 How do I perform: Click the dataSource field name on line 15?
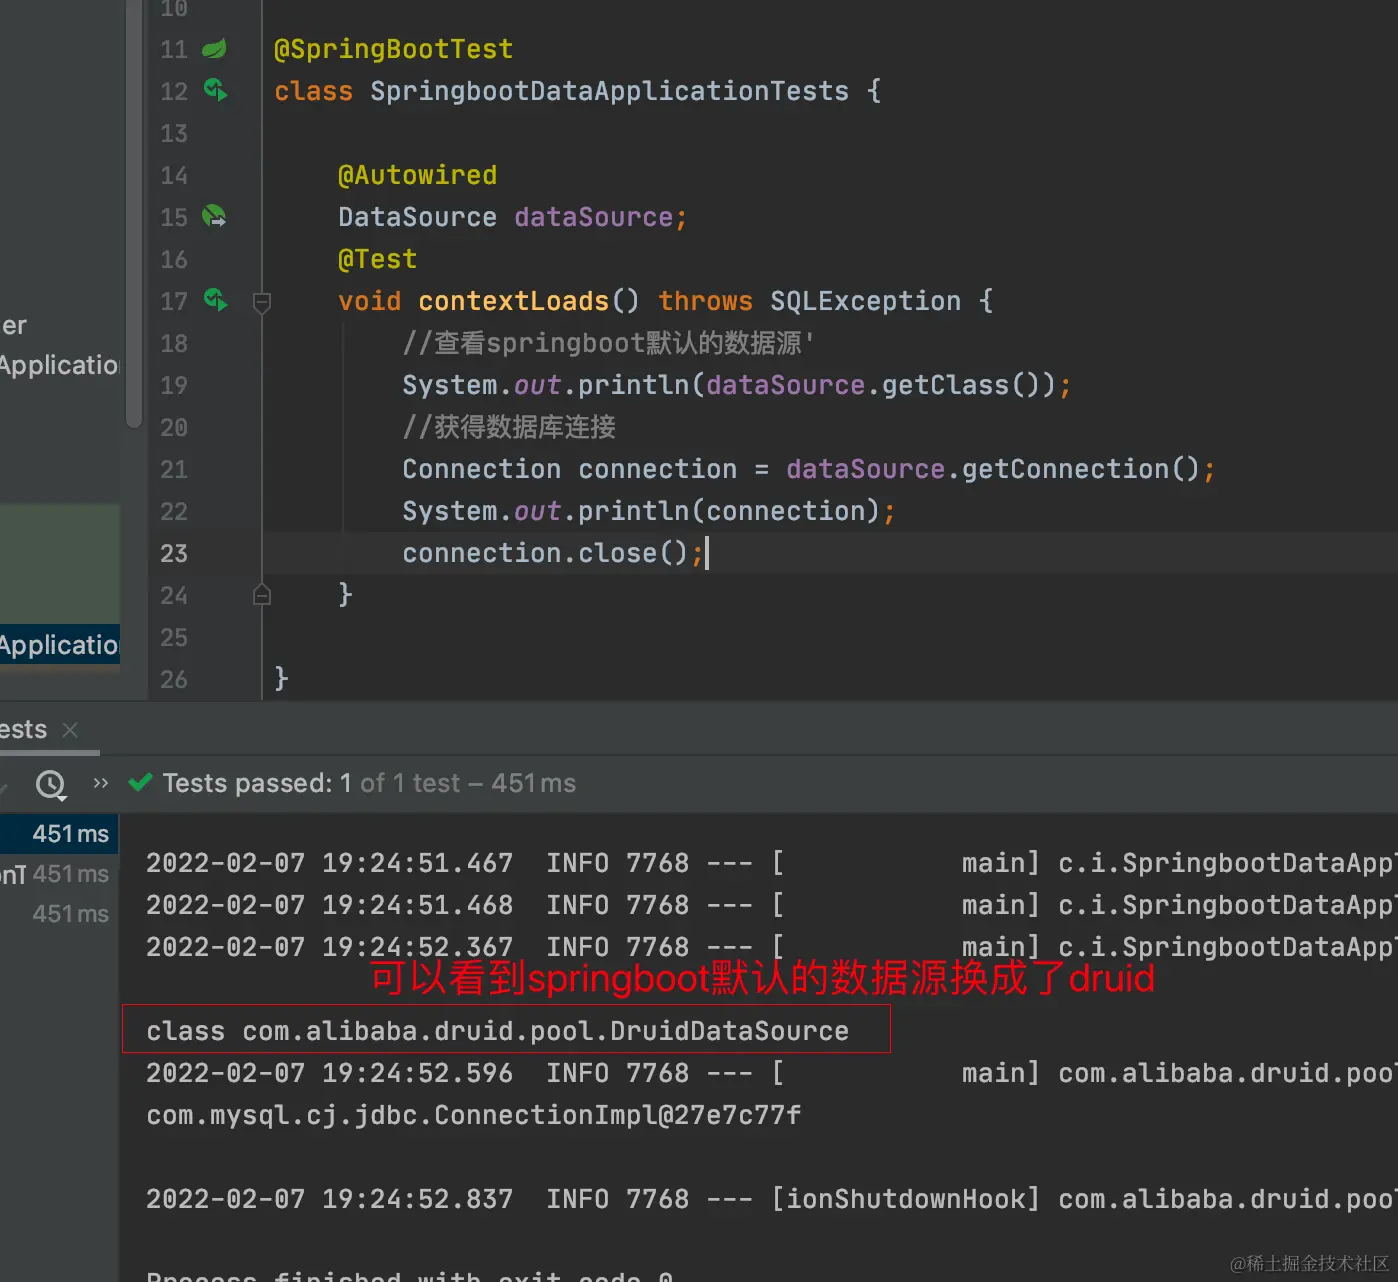click(x=593, y=217)
